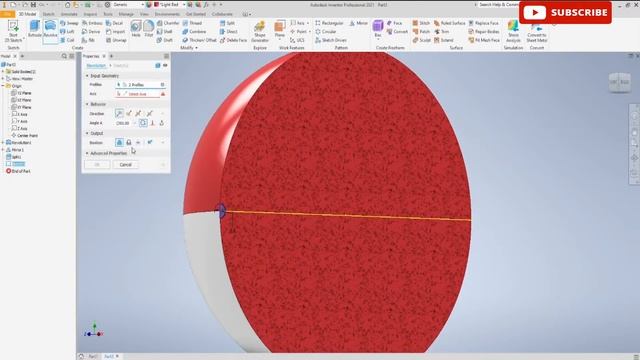Select the Hole tool
640x360 pixels.
pyautogui.click(x=136, y=29)
